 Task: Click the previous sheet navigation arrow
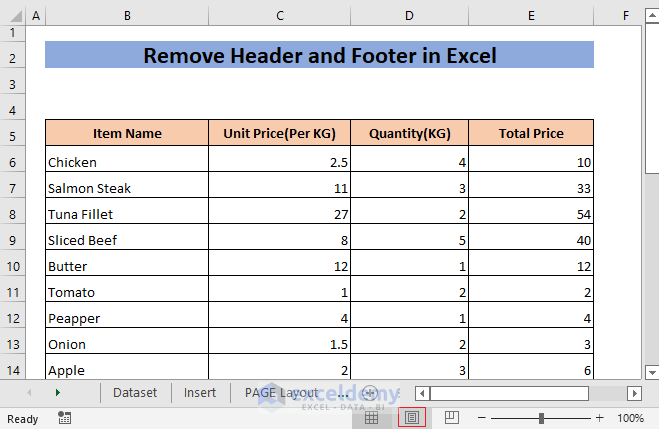click(29, 392)
